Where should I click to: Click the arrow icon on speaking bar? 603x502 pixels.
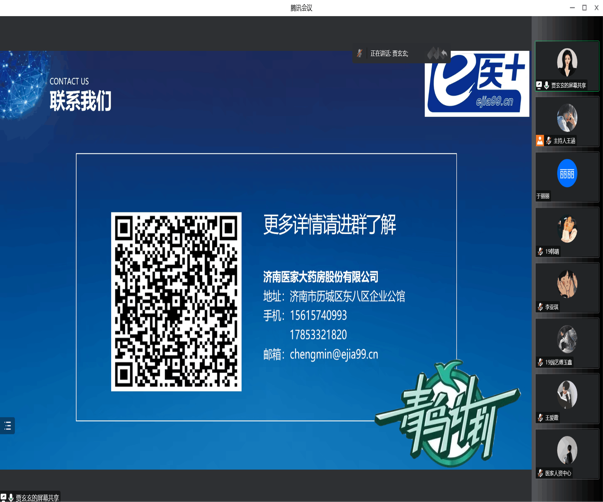click(444, 53)
